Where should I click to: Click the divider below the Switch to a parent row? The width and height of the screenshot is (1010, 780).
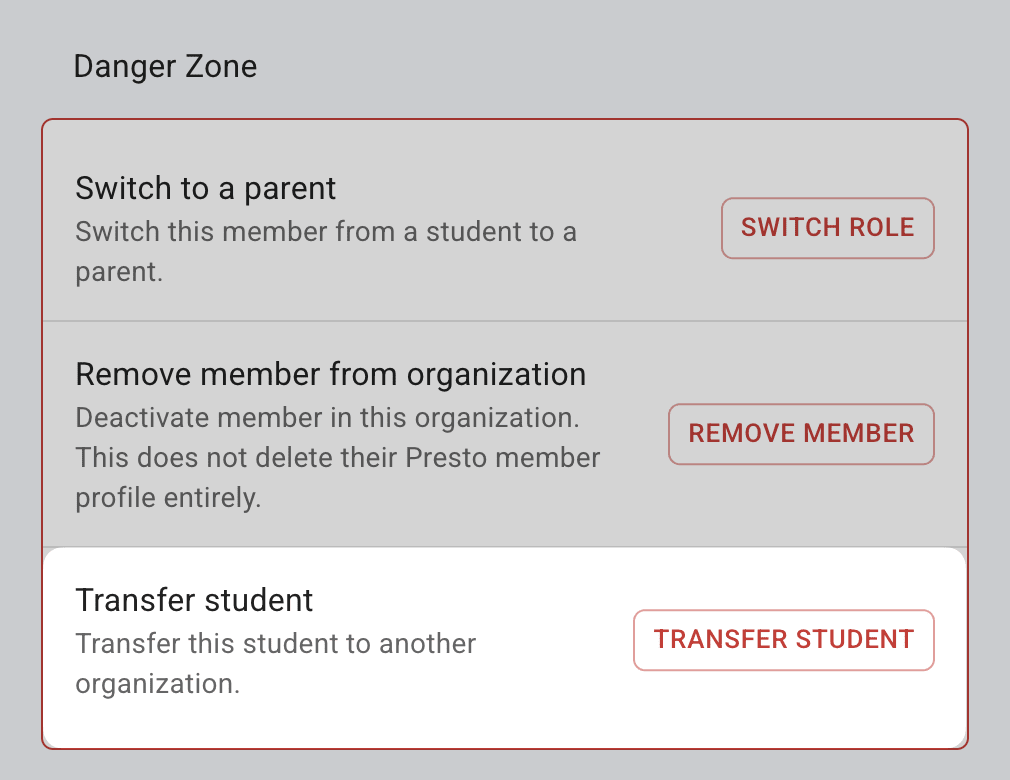505,321
